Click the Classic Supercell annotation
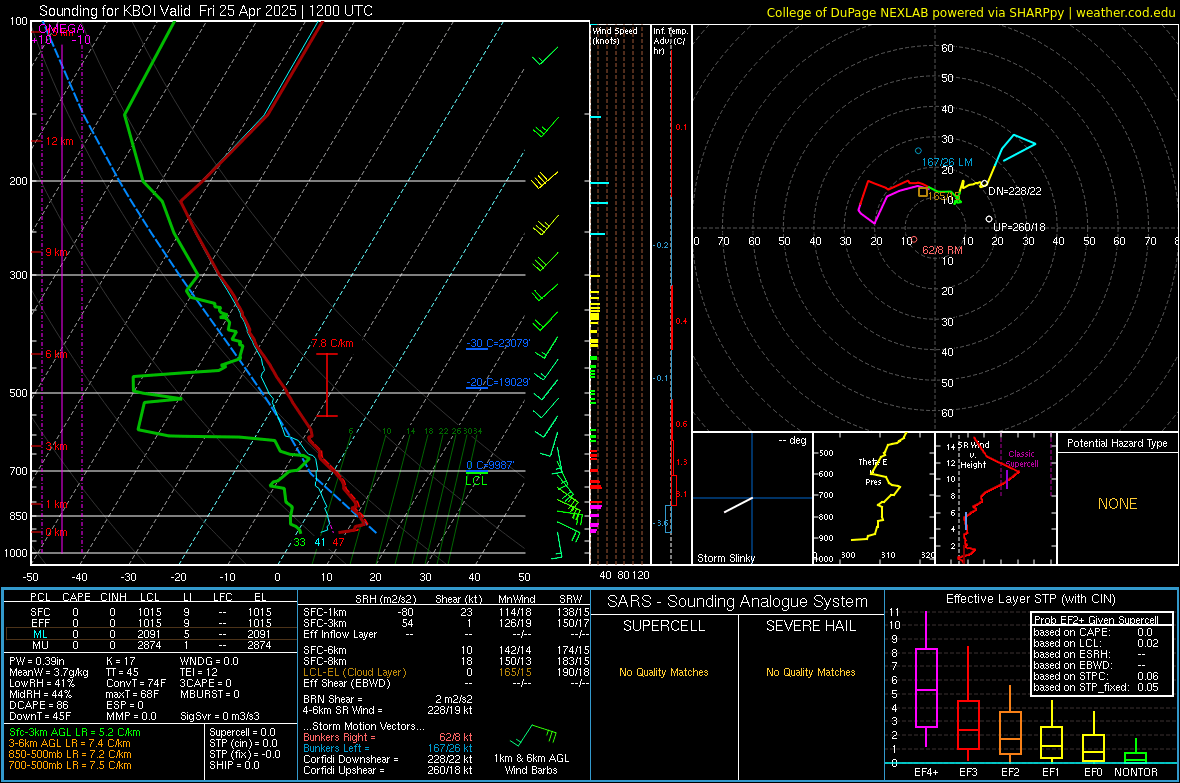The width and height of the screenshot is (1180, 783). [x=1022, y=459]
